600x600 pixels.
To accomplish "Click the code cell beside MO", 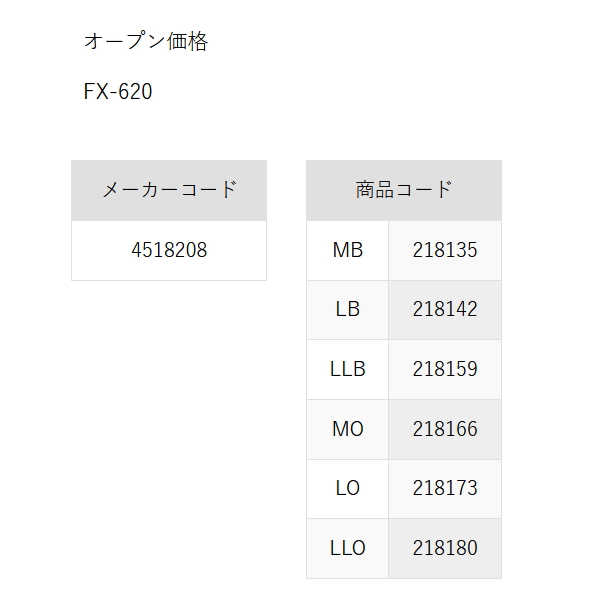I will tap(445, 429).
